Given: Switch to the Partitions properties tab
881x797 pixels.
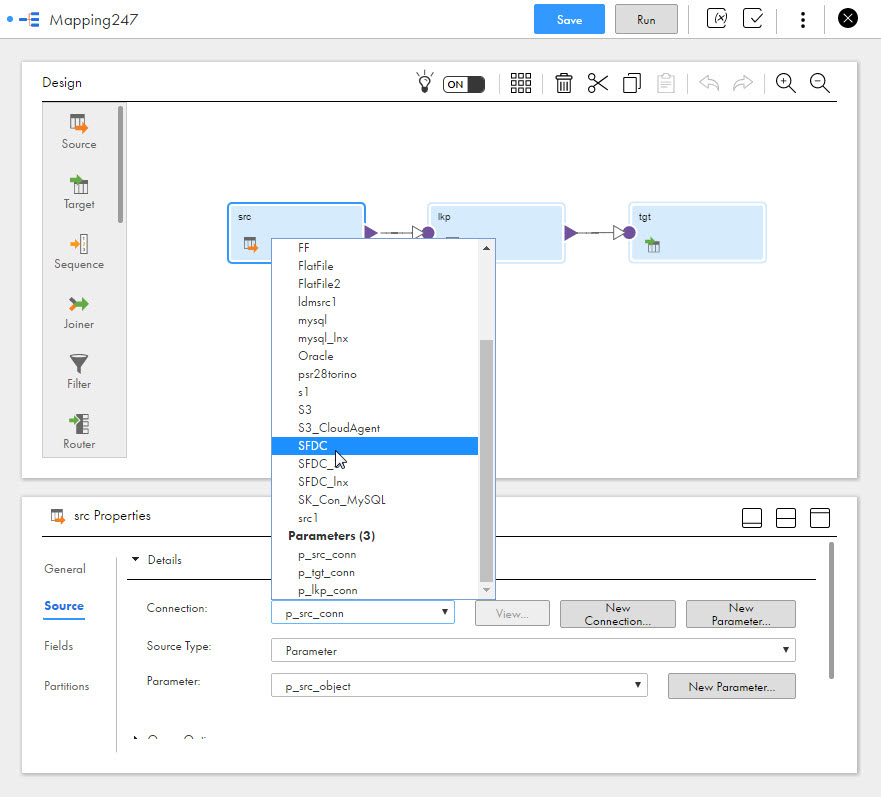Looking at the screenshot, I should tap(66, 686).
